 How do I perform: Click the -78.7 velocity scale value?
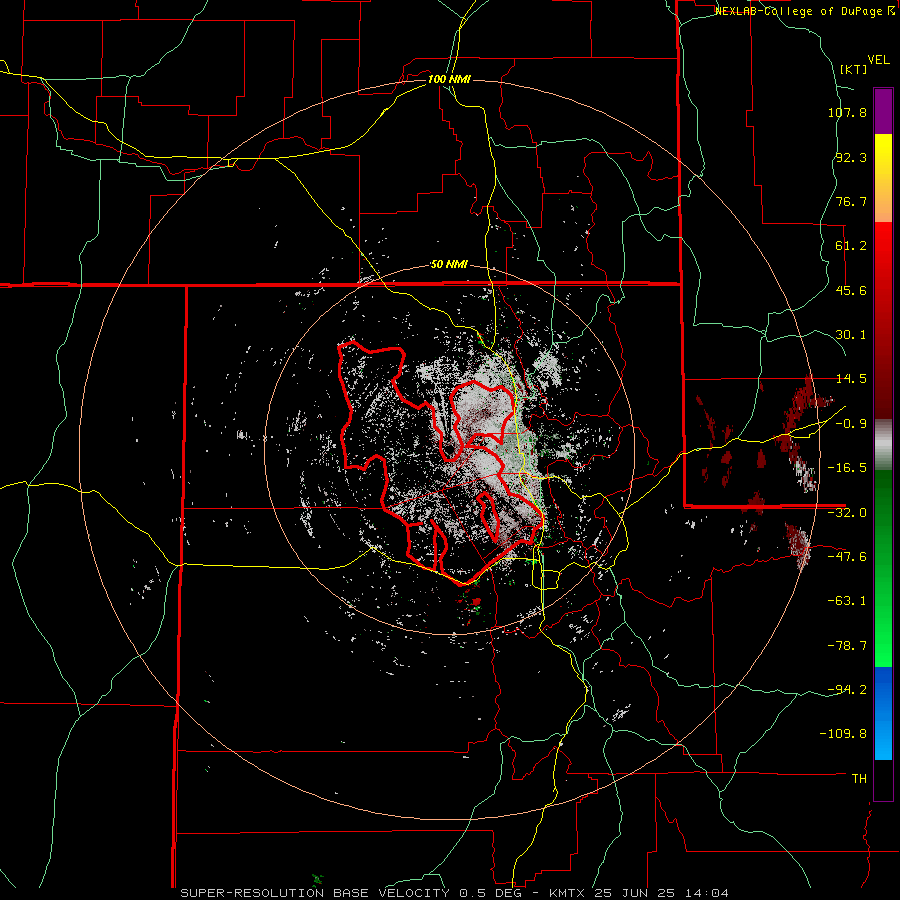click(847, 646)
